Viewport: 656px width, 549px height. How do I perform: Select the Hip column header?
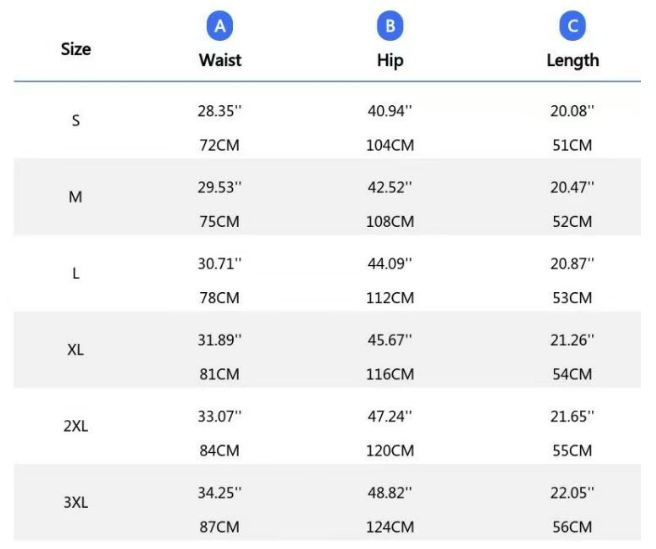[x=390, y=60]
